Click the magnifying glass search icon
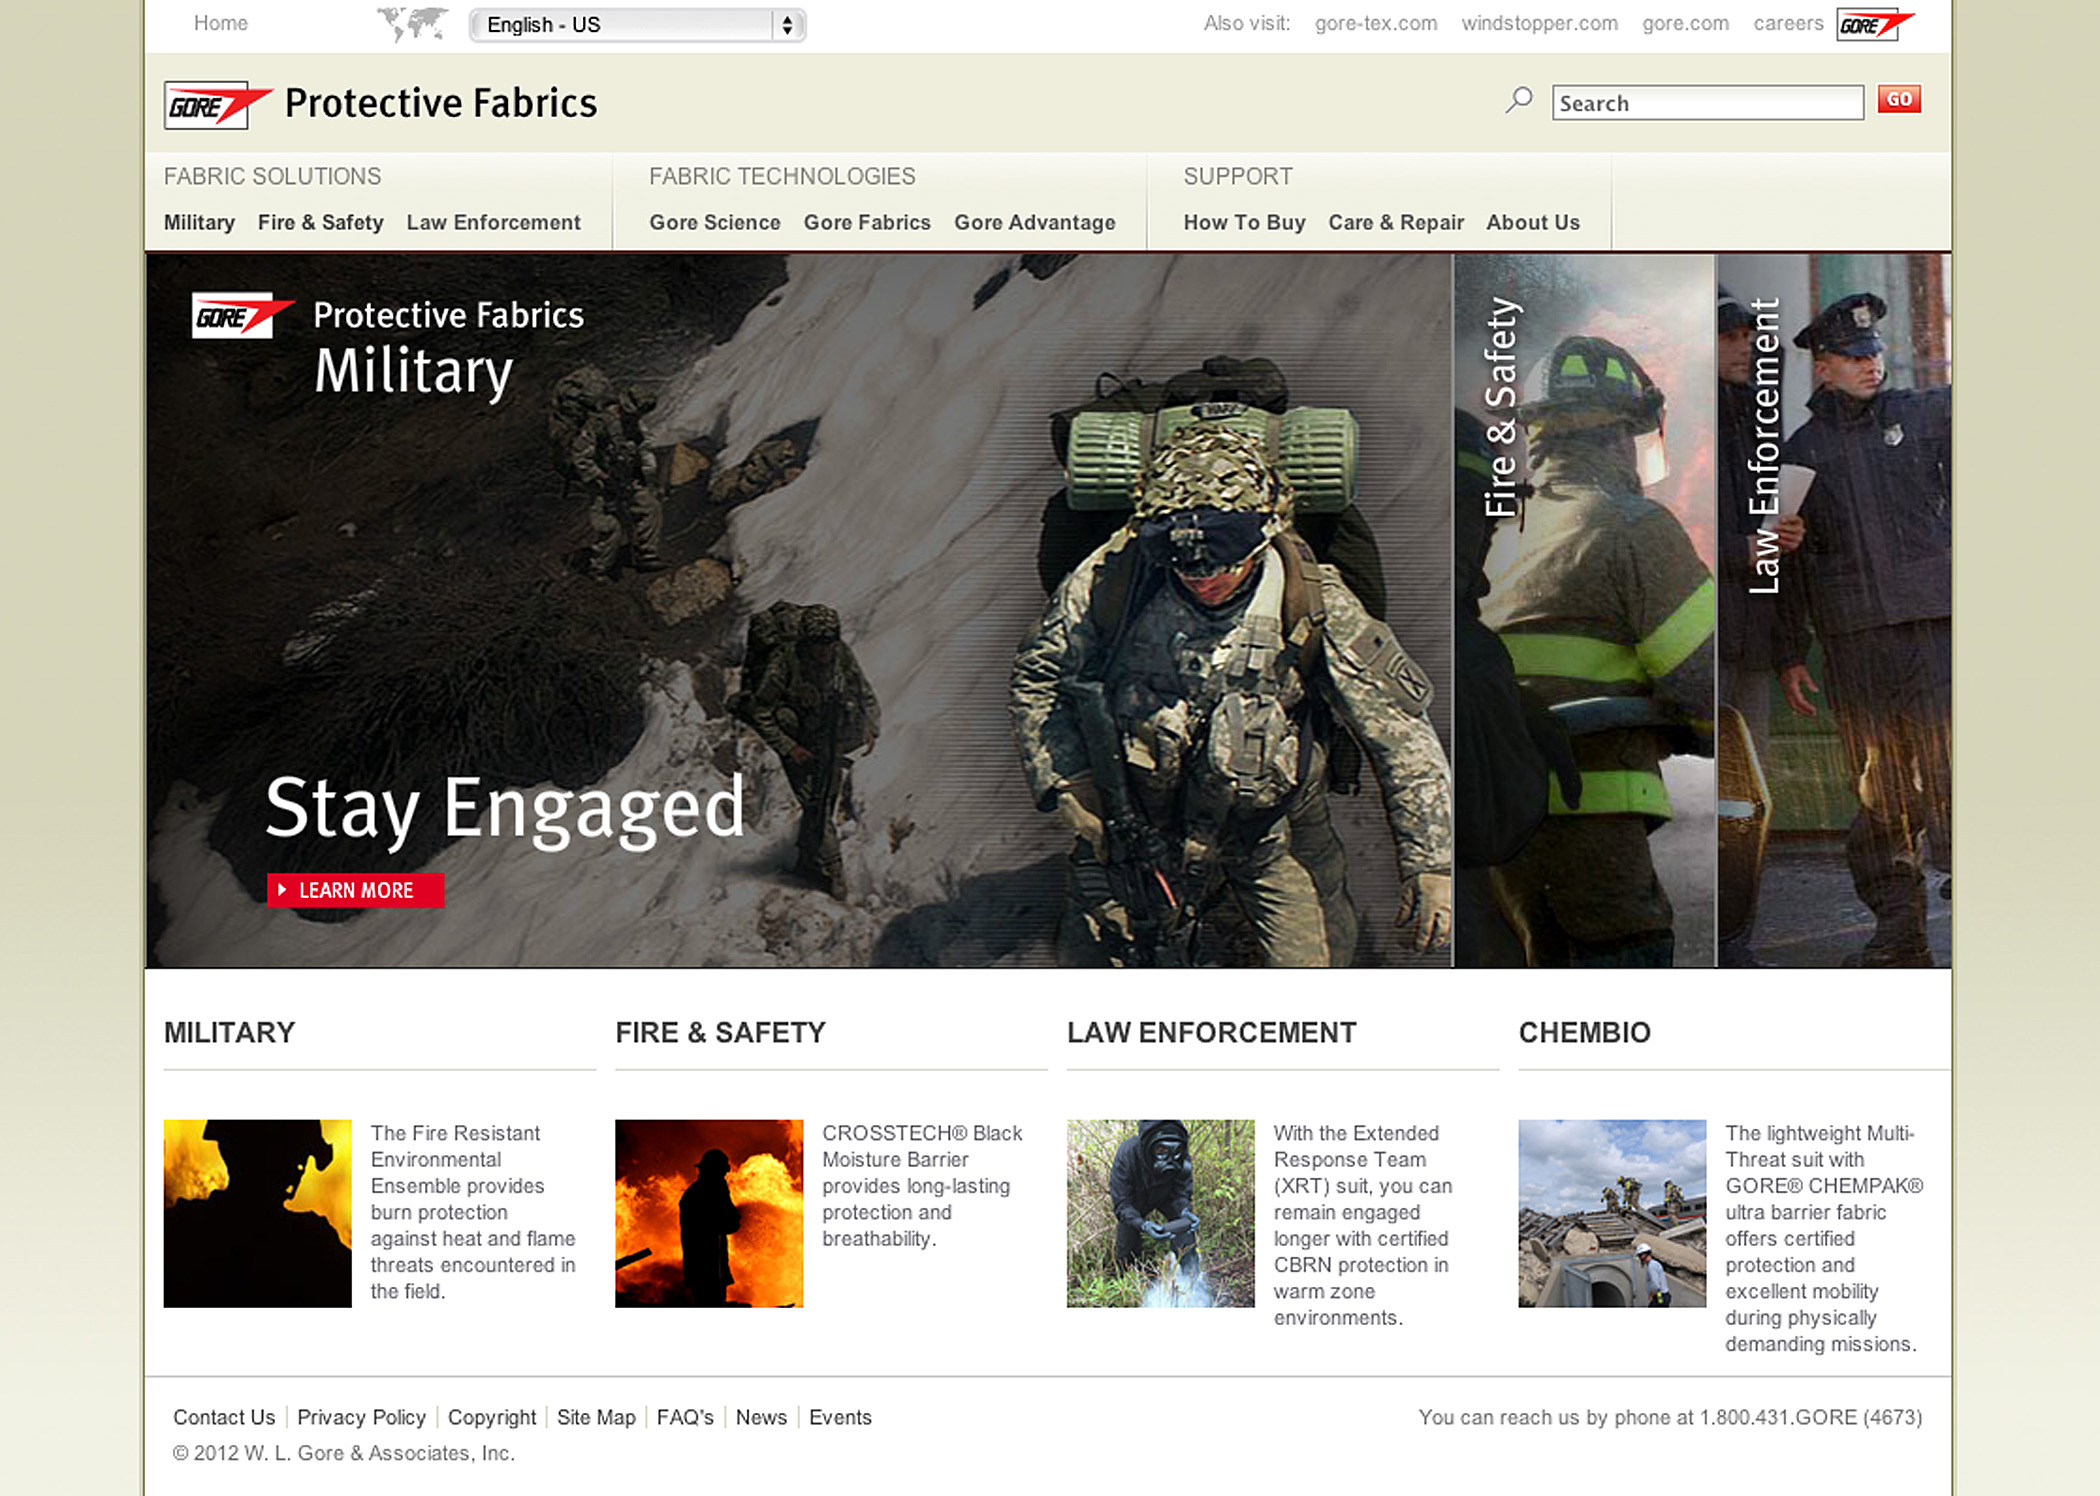This screenshot has height=1496, width=2100. coord(1519,100)
